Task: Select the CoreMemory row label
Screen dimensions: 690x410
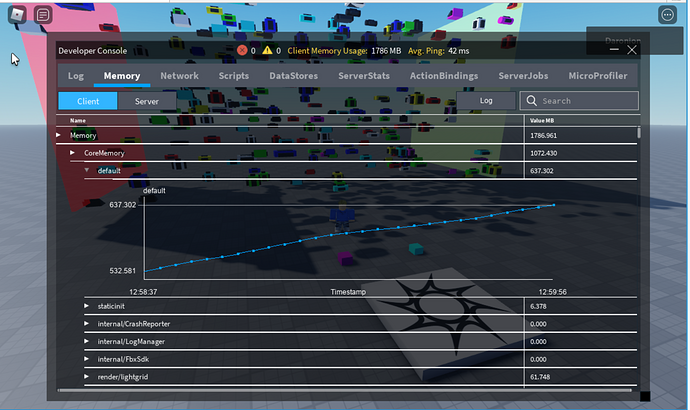Action: pos(104,153)
